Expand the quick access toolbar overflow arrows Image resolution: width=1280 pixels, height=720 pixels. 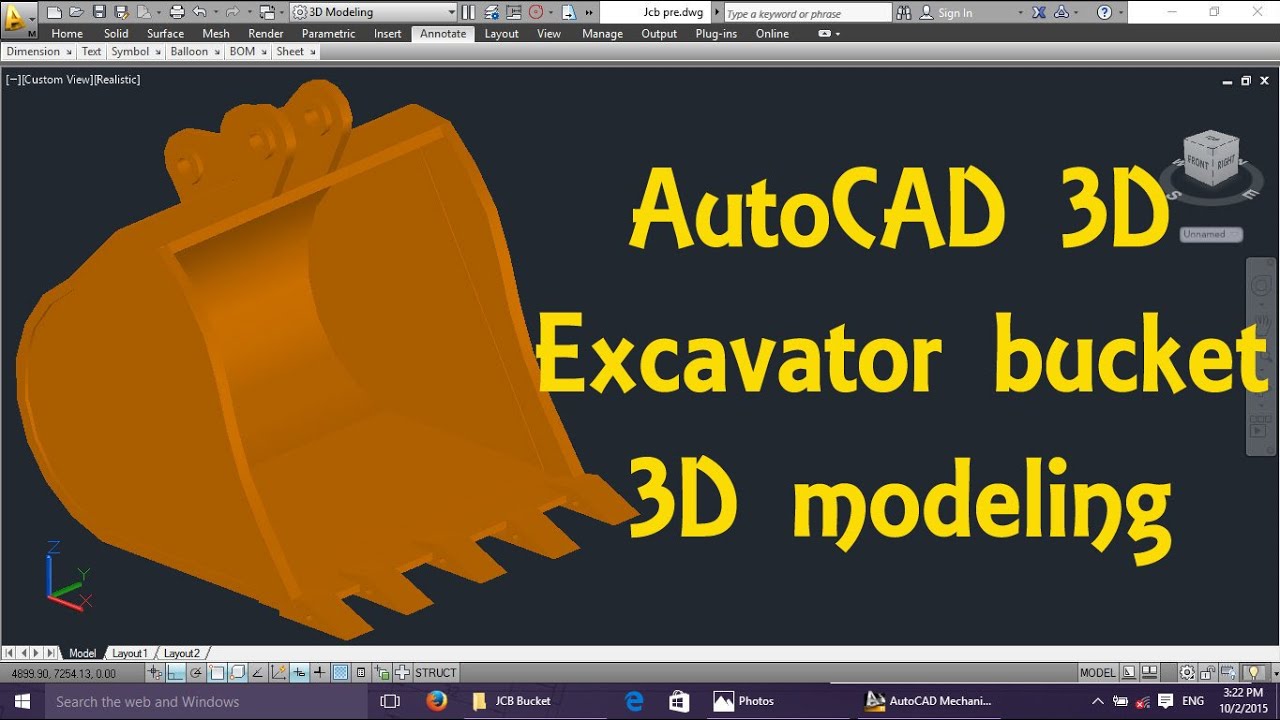[x=588, y=12]
